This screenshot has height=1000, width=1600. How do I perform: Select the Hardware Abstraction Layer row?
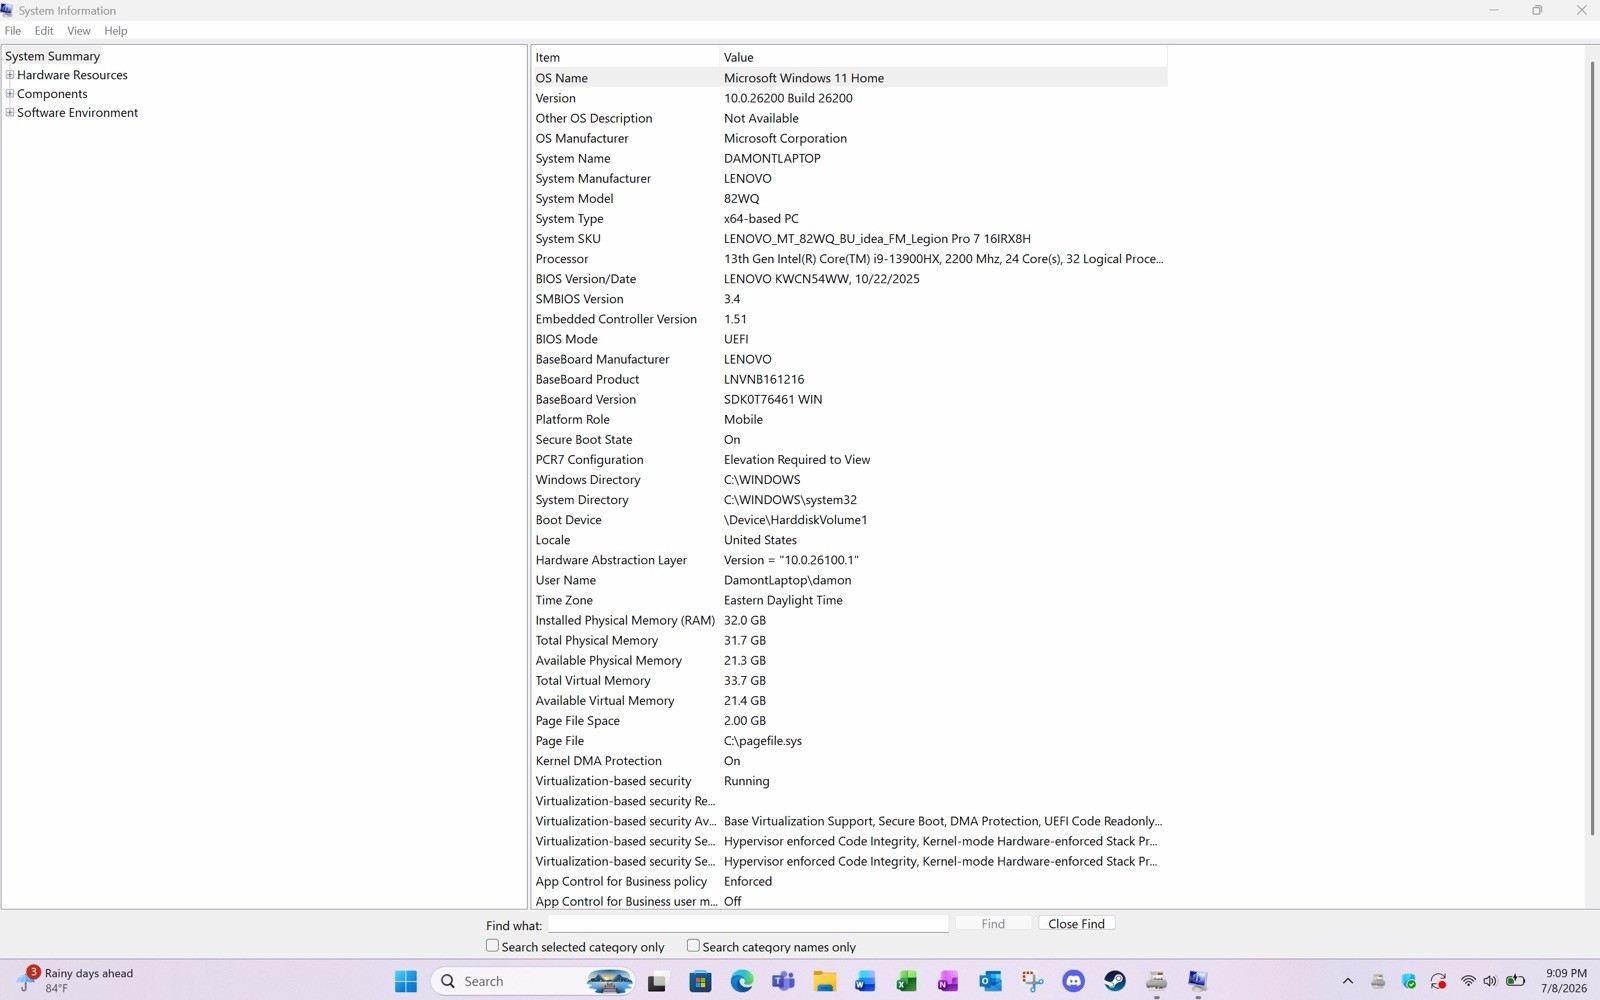(x=849, y=560)
